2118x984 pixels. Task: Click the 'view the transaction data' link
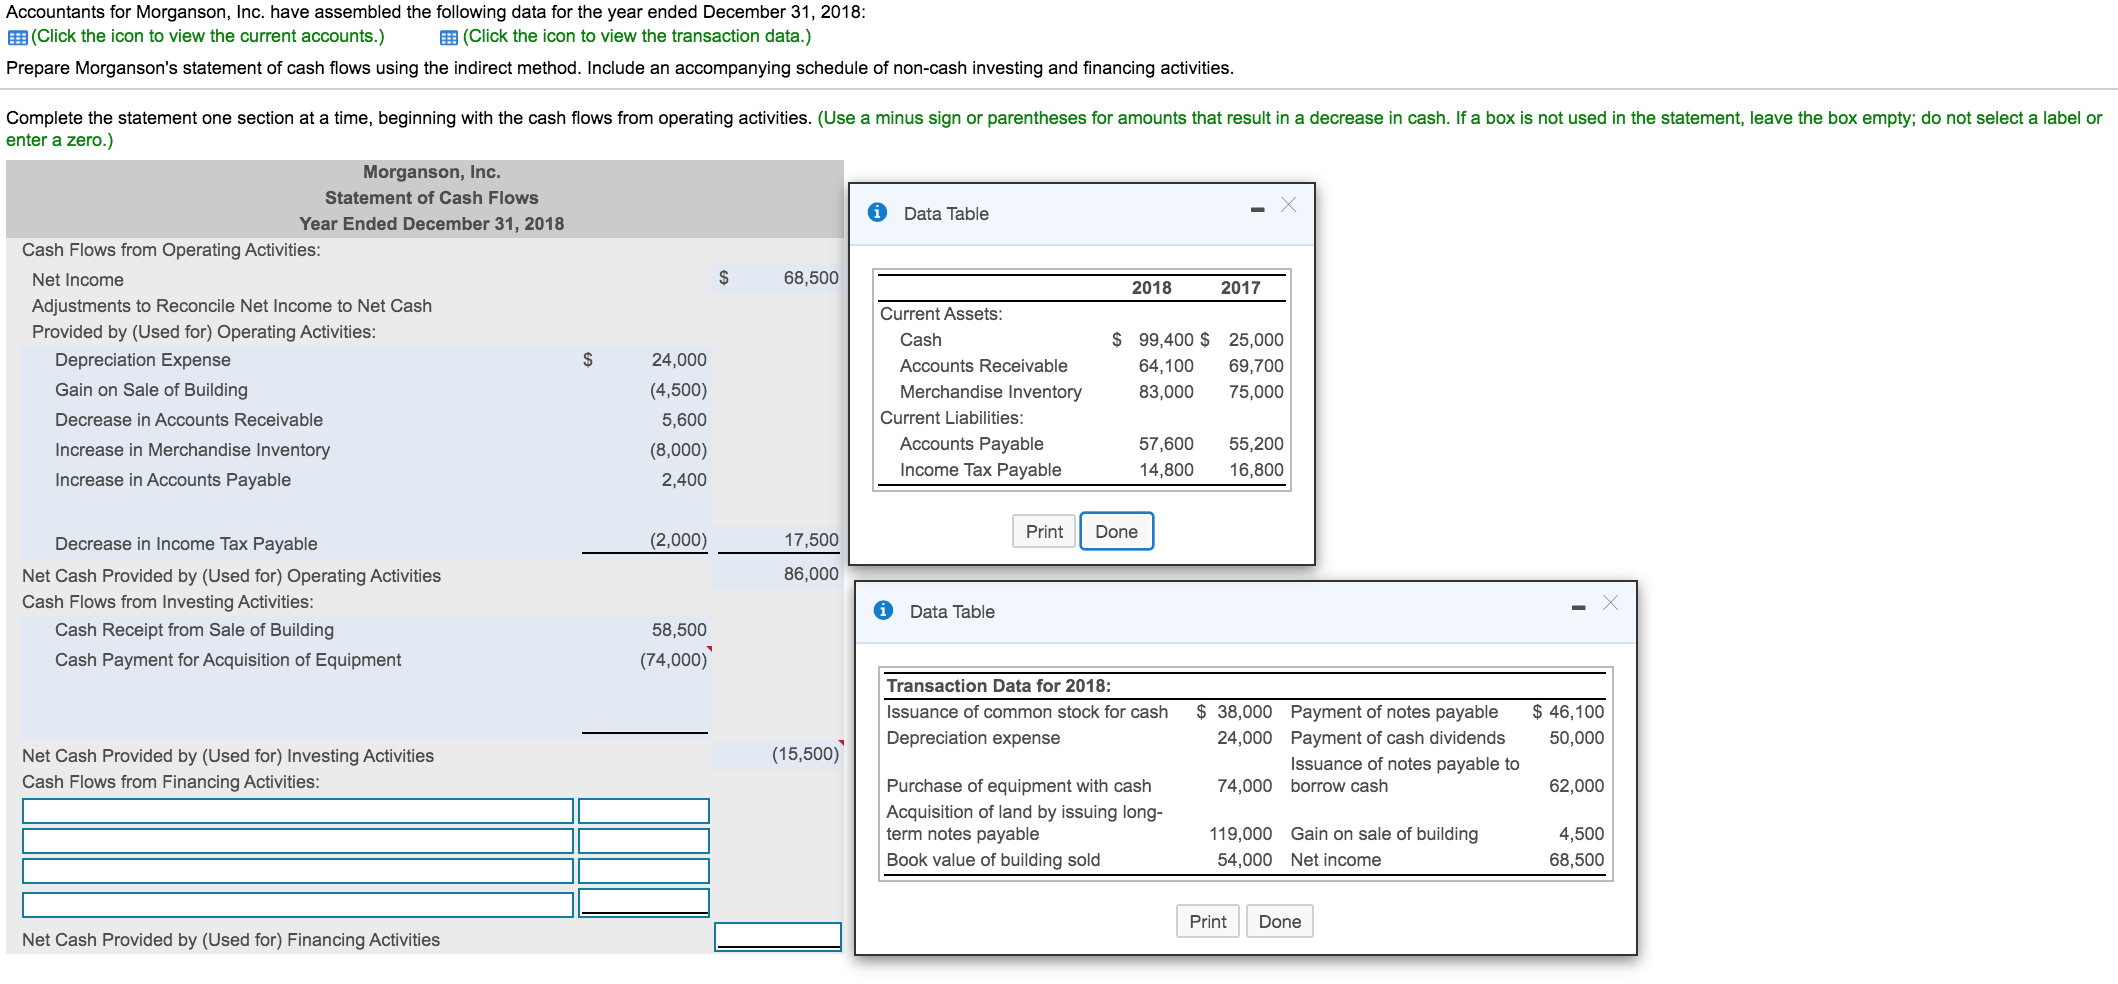click(637, 36)
